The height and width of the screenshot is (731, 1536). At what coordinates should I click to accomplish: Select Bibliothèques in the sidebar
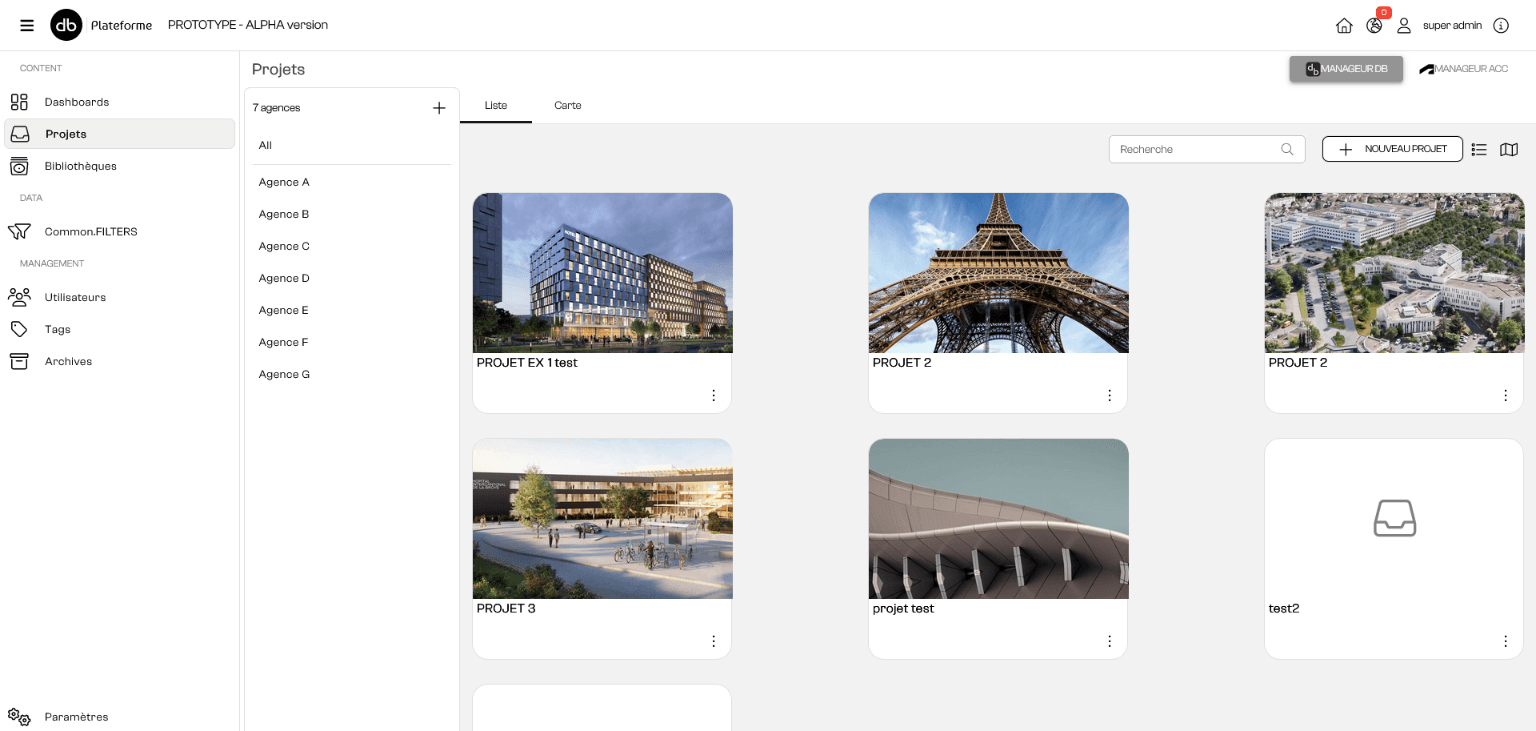click(x=80, y=166)
